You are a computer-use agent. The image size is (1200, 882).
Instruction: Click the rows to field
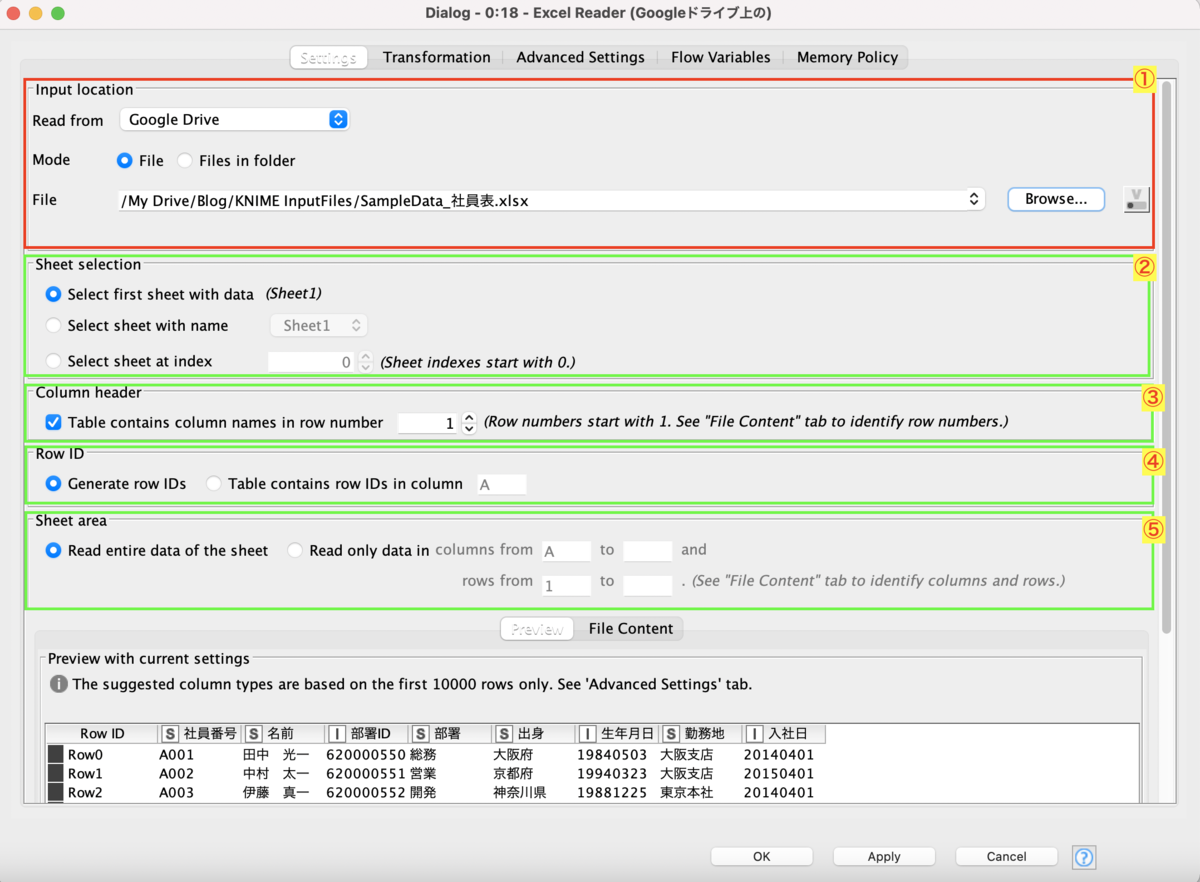pos(648,585)
